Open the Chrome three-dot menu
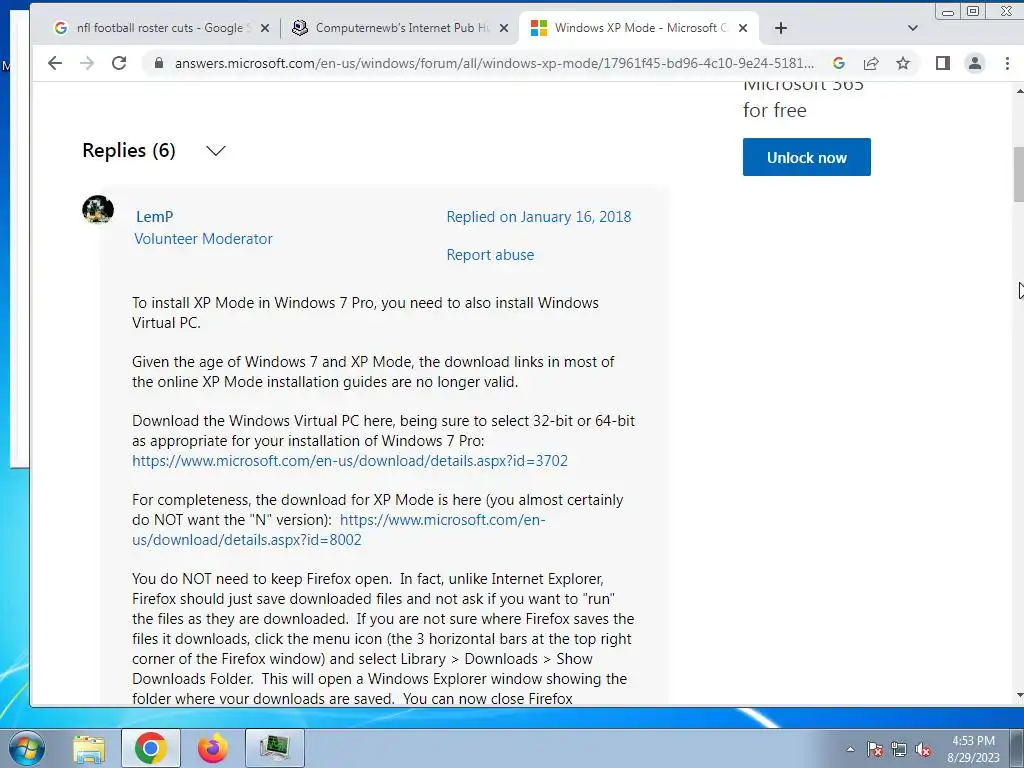1024x768 pixels. 1007,63
